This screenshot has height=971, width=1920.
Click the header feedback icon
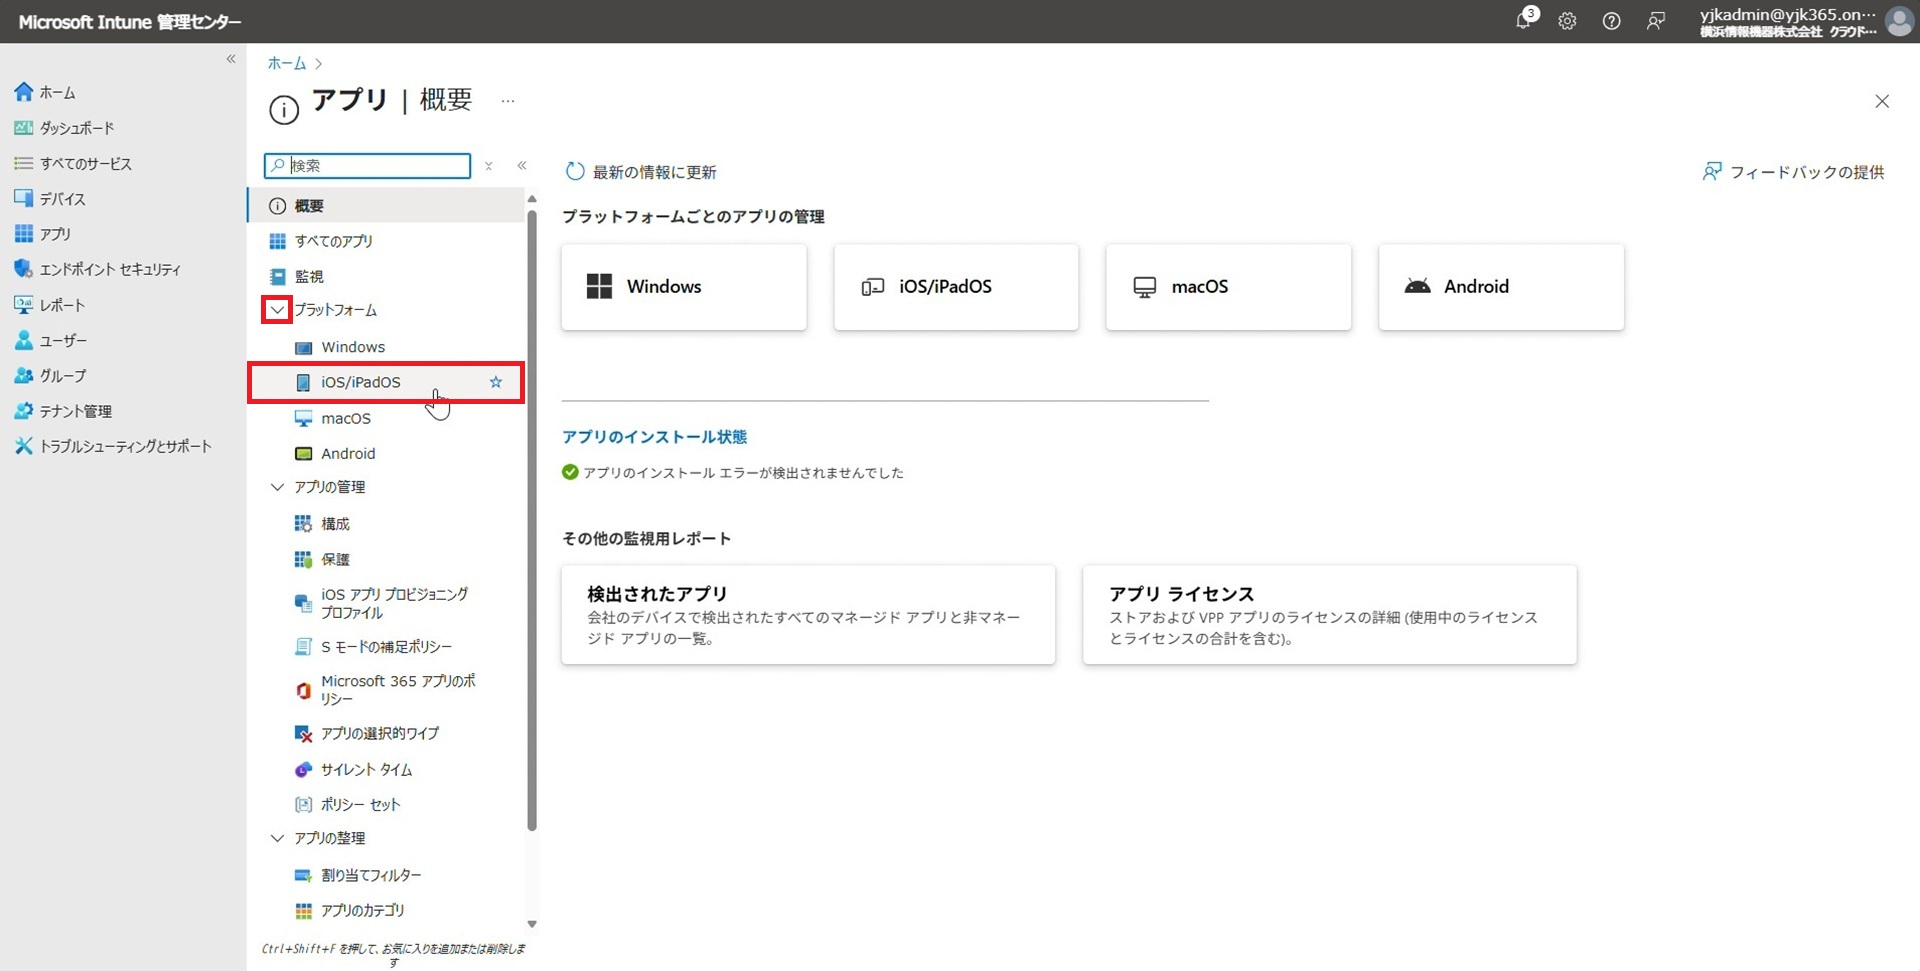[1655, 21]
